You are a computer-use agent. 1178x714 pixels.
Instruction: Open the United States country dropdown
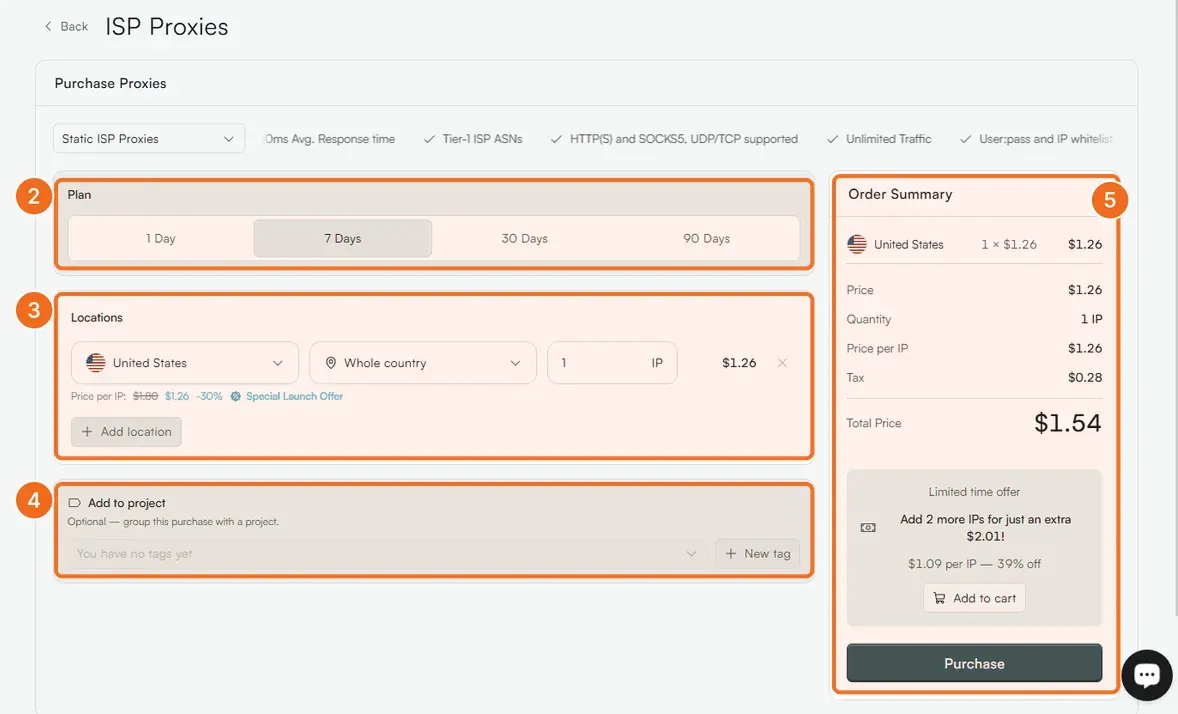tap(185, 363)
